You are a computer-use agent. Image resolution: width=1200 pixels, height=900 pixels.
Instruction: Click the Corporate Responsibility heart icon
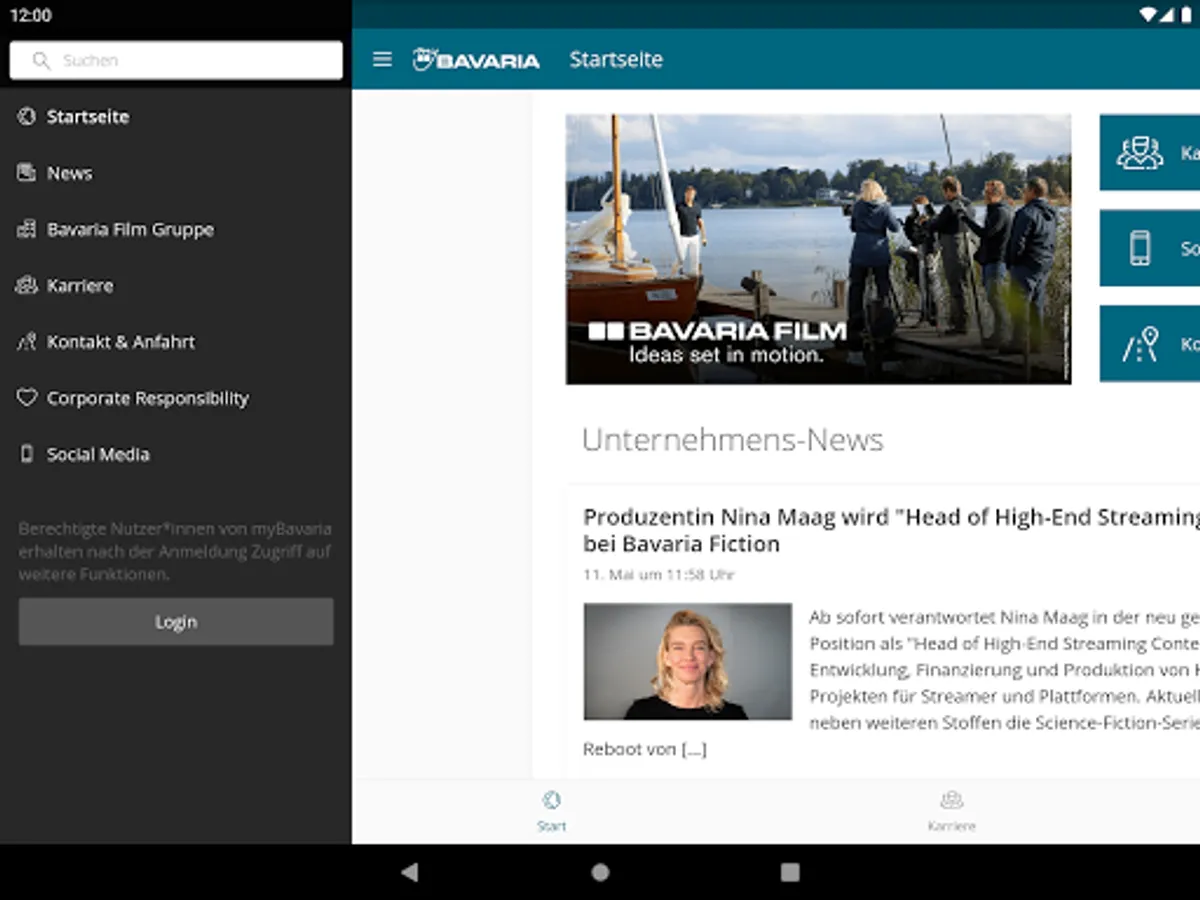pos(26,398)
